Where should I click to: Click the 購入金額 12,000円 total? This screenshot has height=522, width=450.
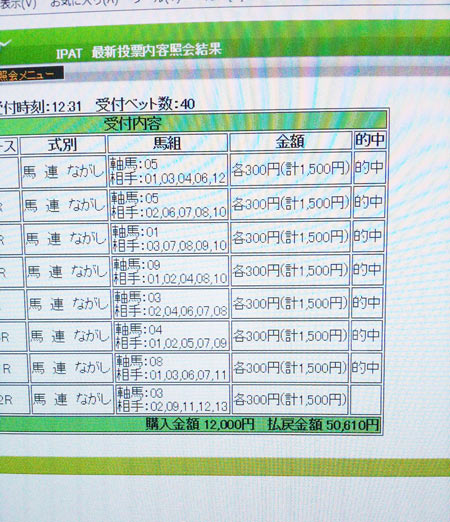point(200,424)
